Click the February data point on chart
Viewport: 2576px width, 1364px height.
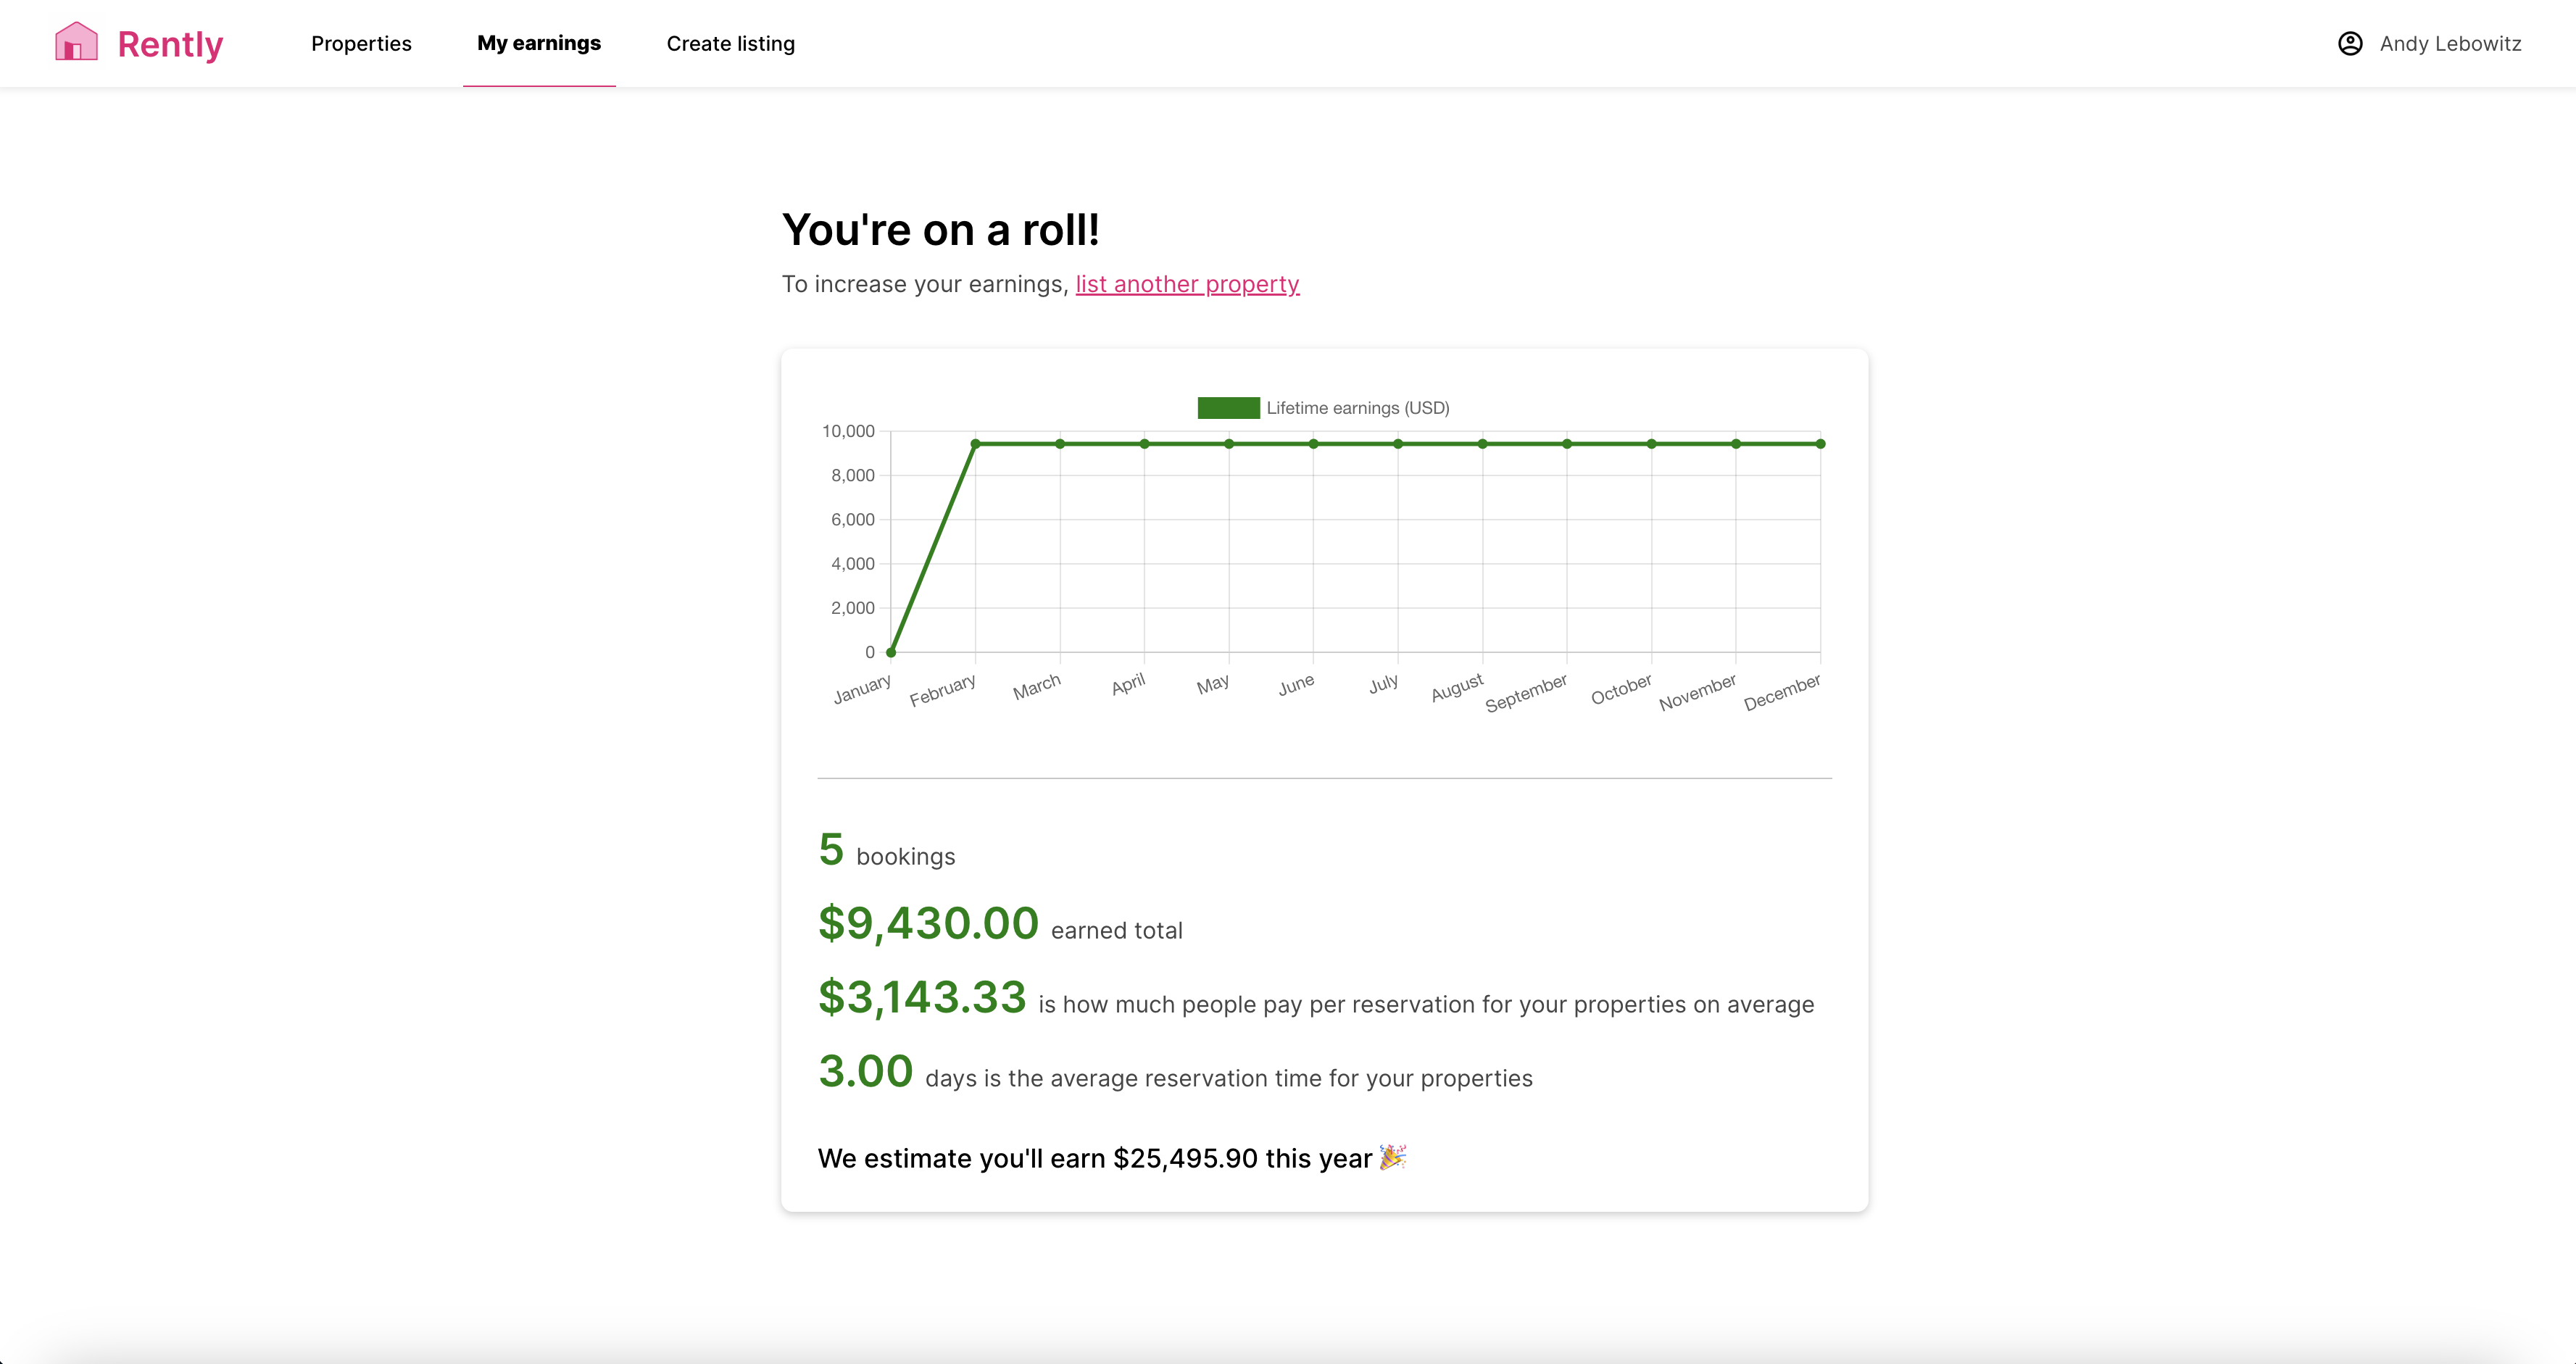(976, 444)
